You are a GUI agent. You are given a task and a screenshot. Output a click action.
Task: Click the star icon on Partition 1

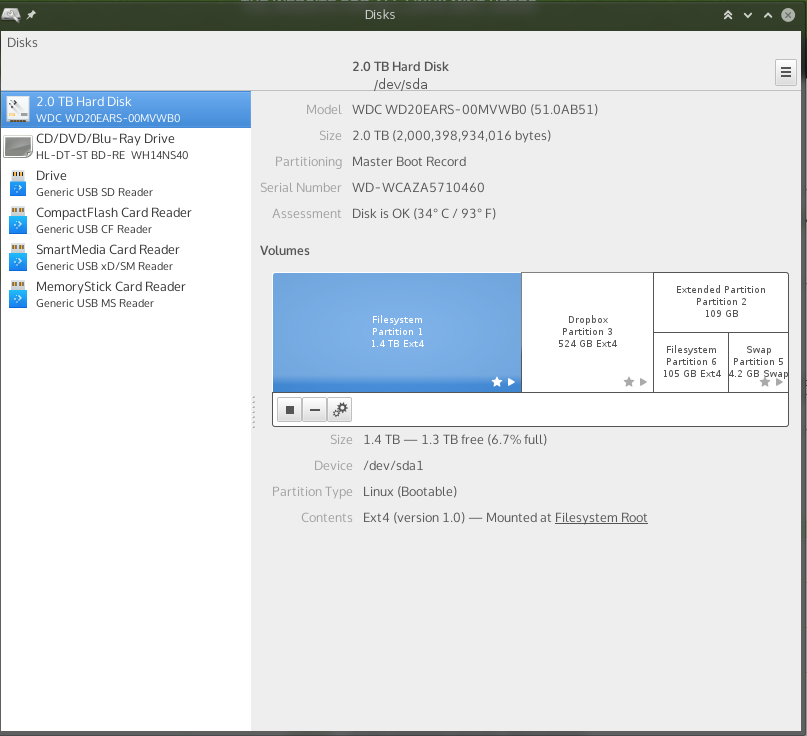(497, 382)
